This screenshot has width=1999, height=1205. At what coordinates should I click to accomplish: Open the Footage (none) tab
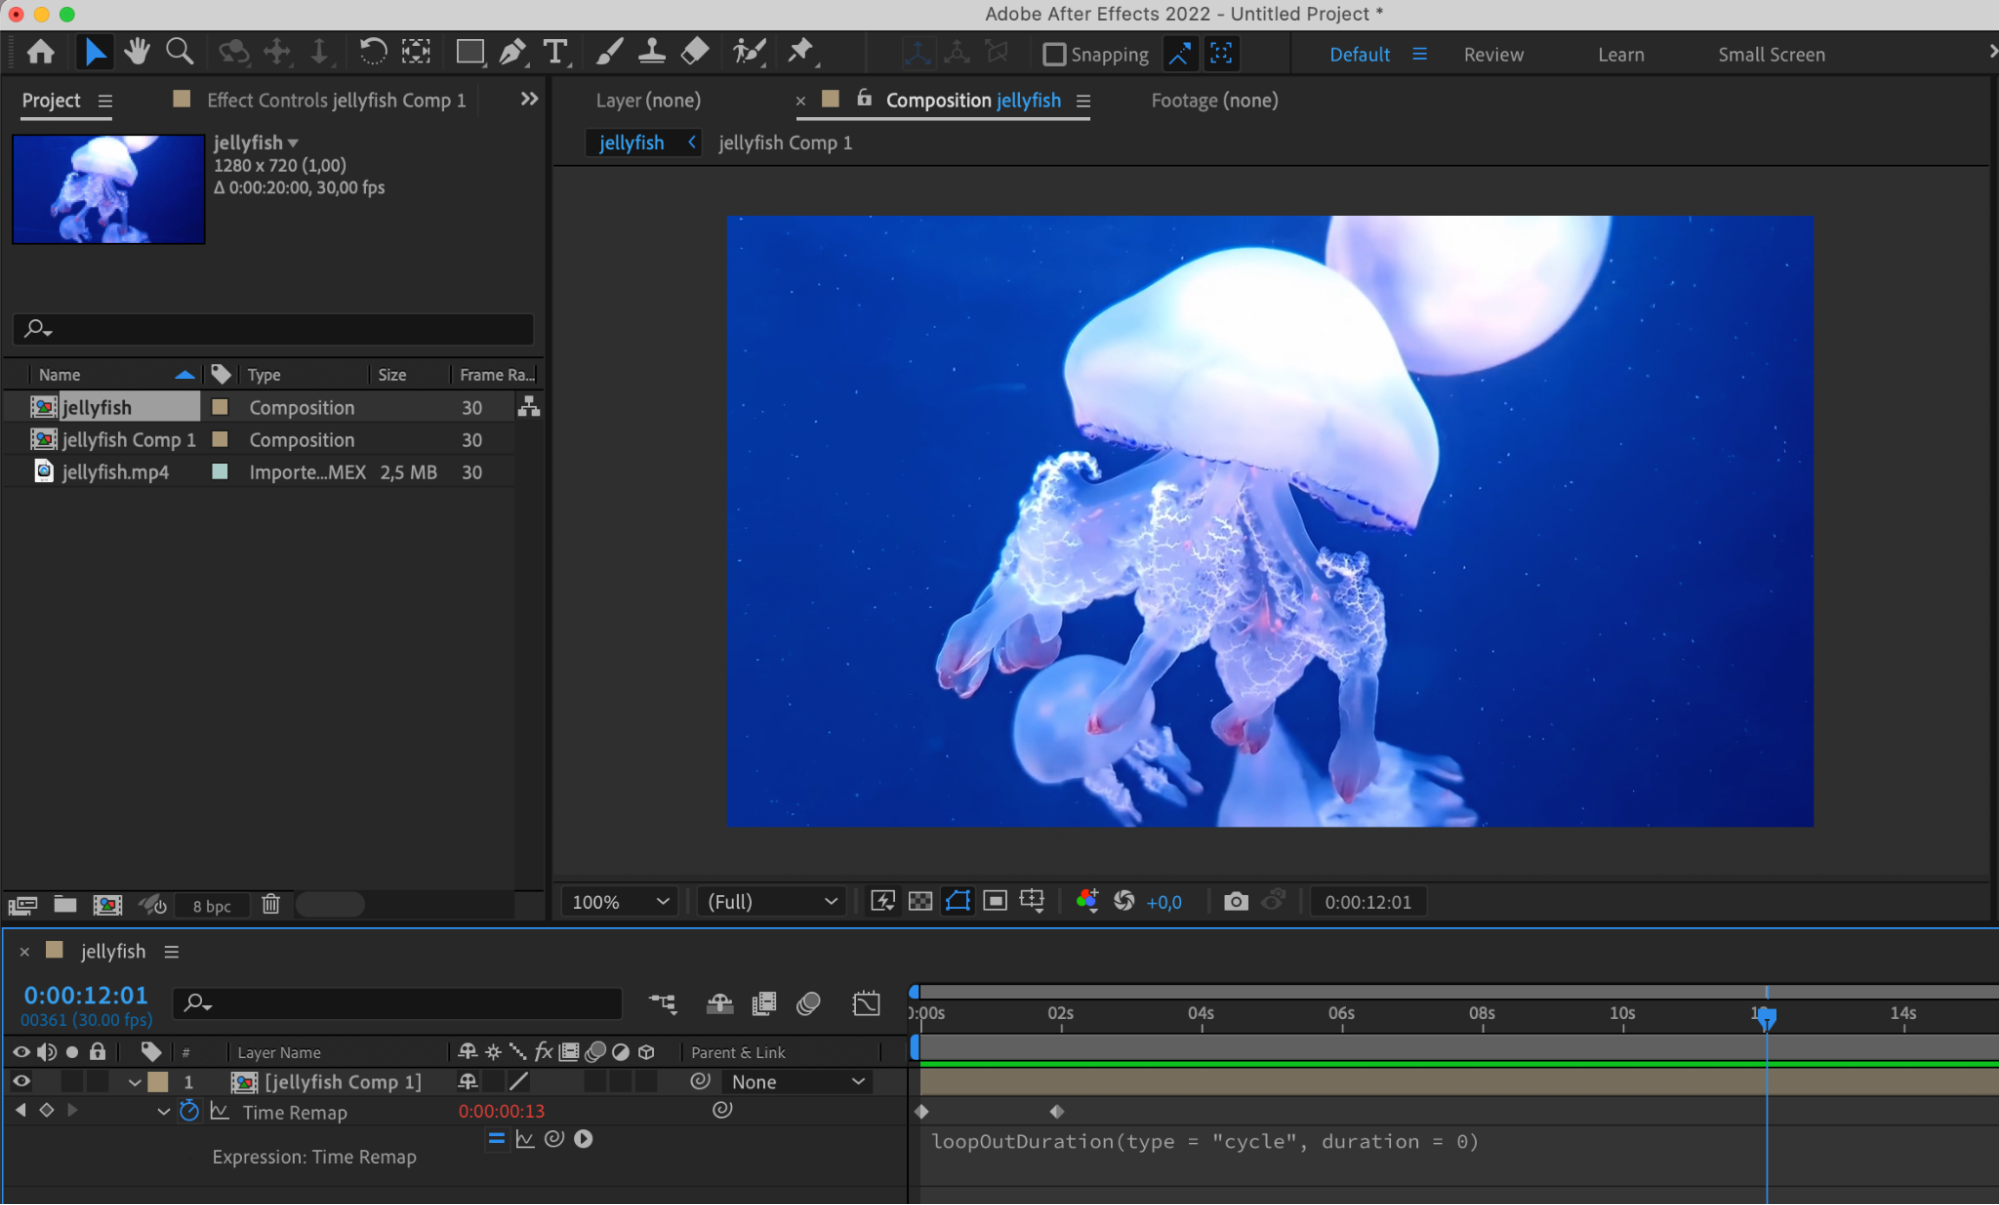point(1214,100)
